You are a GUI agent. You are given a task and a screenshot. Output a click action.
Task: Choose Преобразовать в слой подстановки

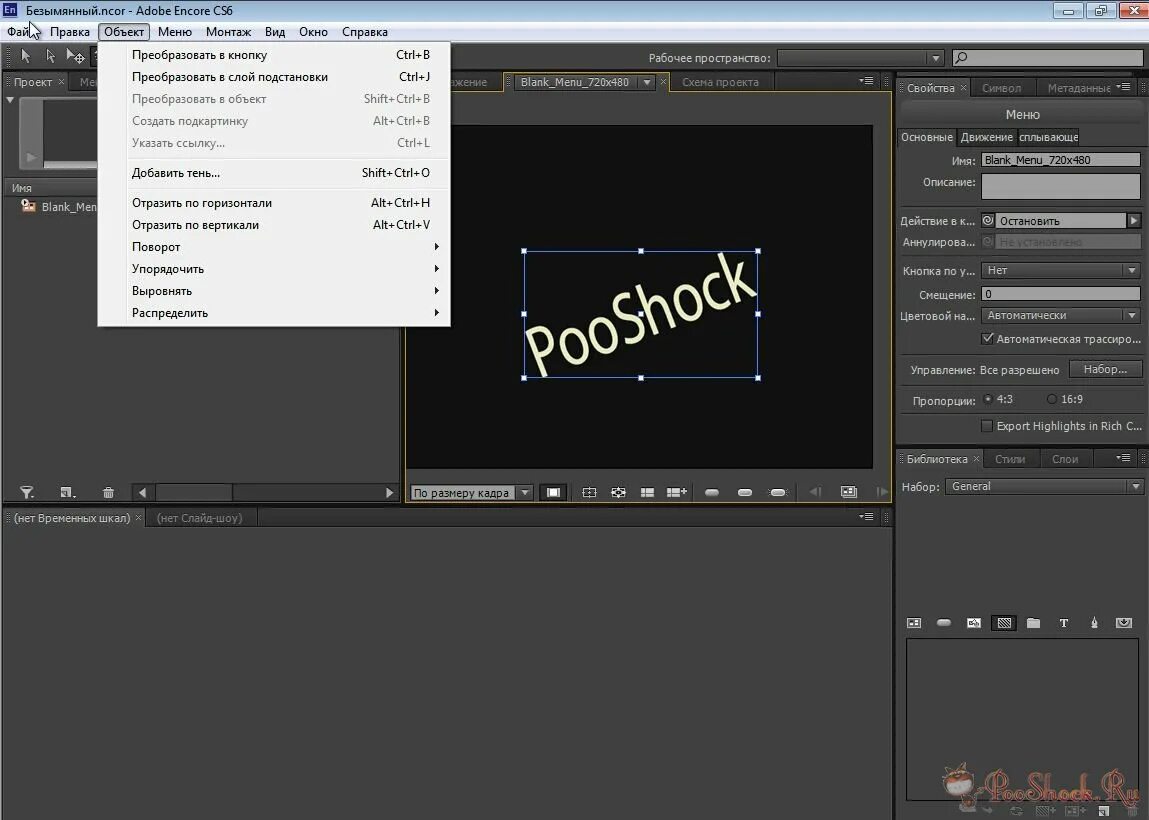click(274, 77)
